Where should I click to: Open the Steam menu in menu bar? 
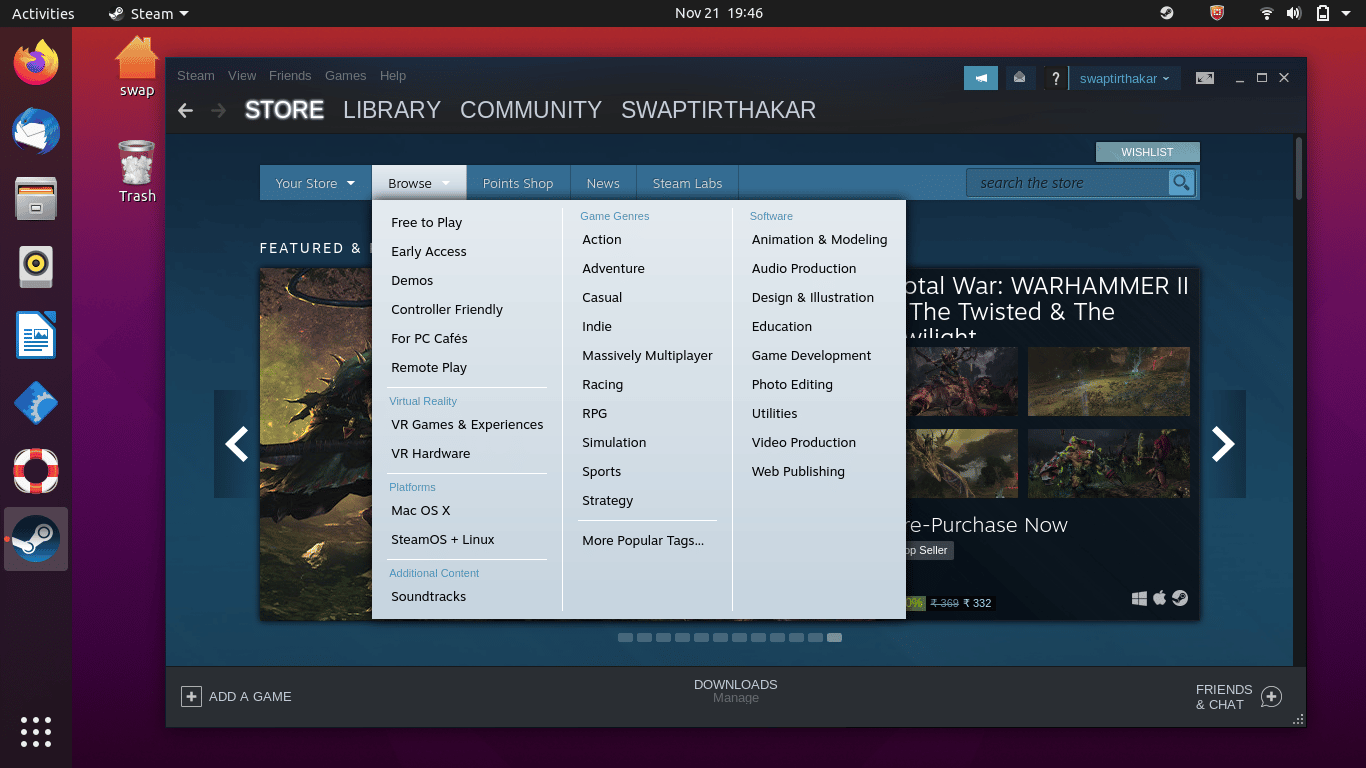pos(196,75)
